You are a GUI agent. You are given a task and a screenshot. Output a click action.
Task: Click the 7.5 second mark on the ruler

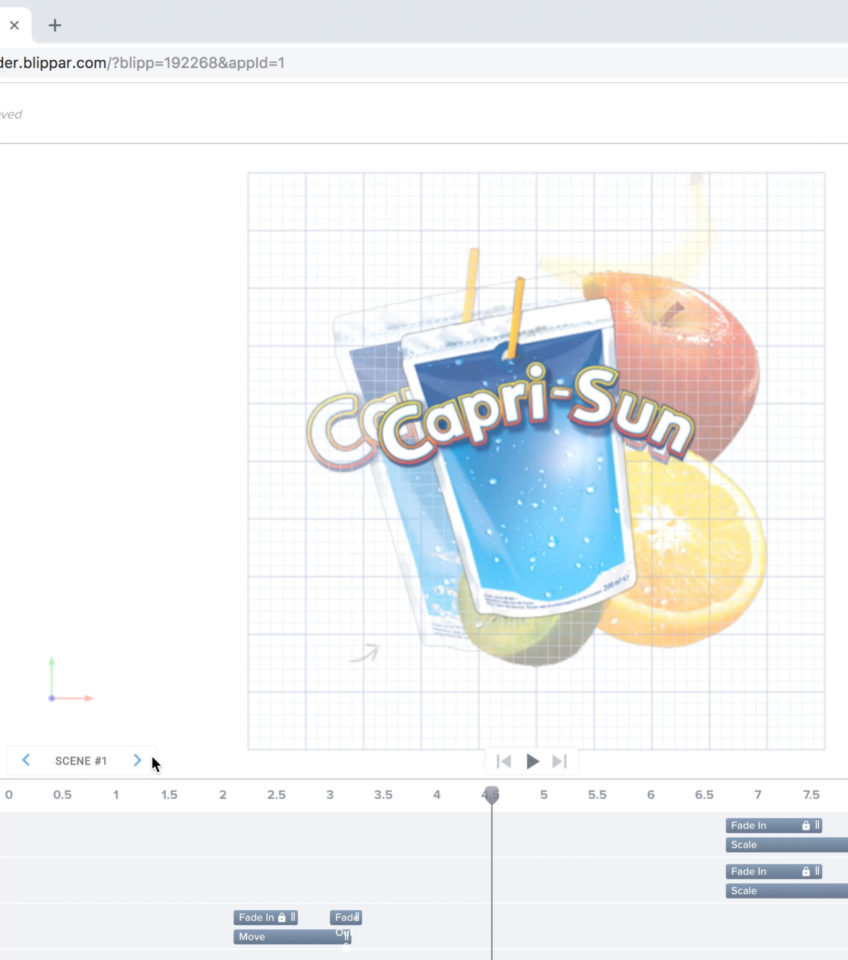coord(811,795)
